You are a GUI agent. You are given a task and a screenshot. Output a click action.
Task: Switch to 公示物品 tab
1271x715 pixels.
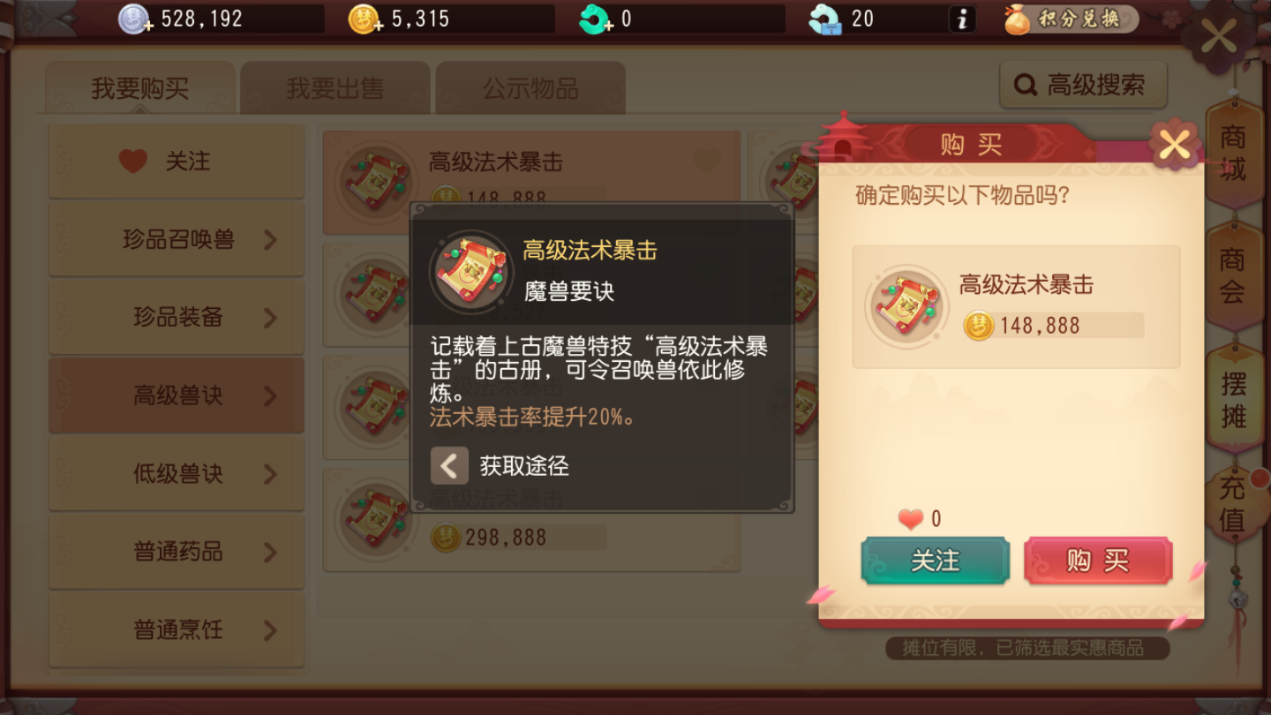click(x=530, y=88)
